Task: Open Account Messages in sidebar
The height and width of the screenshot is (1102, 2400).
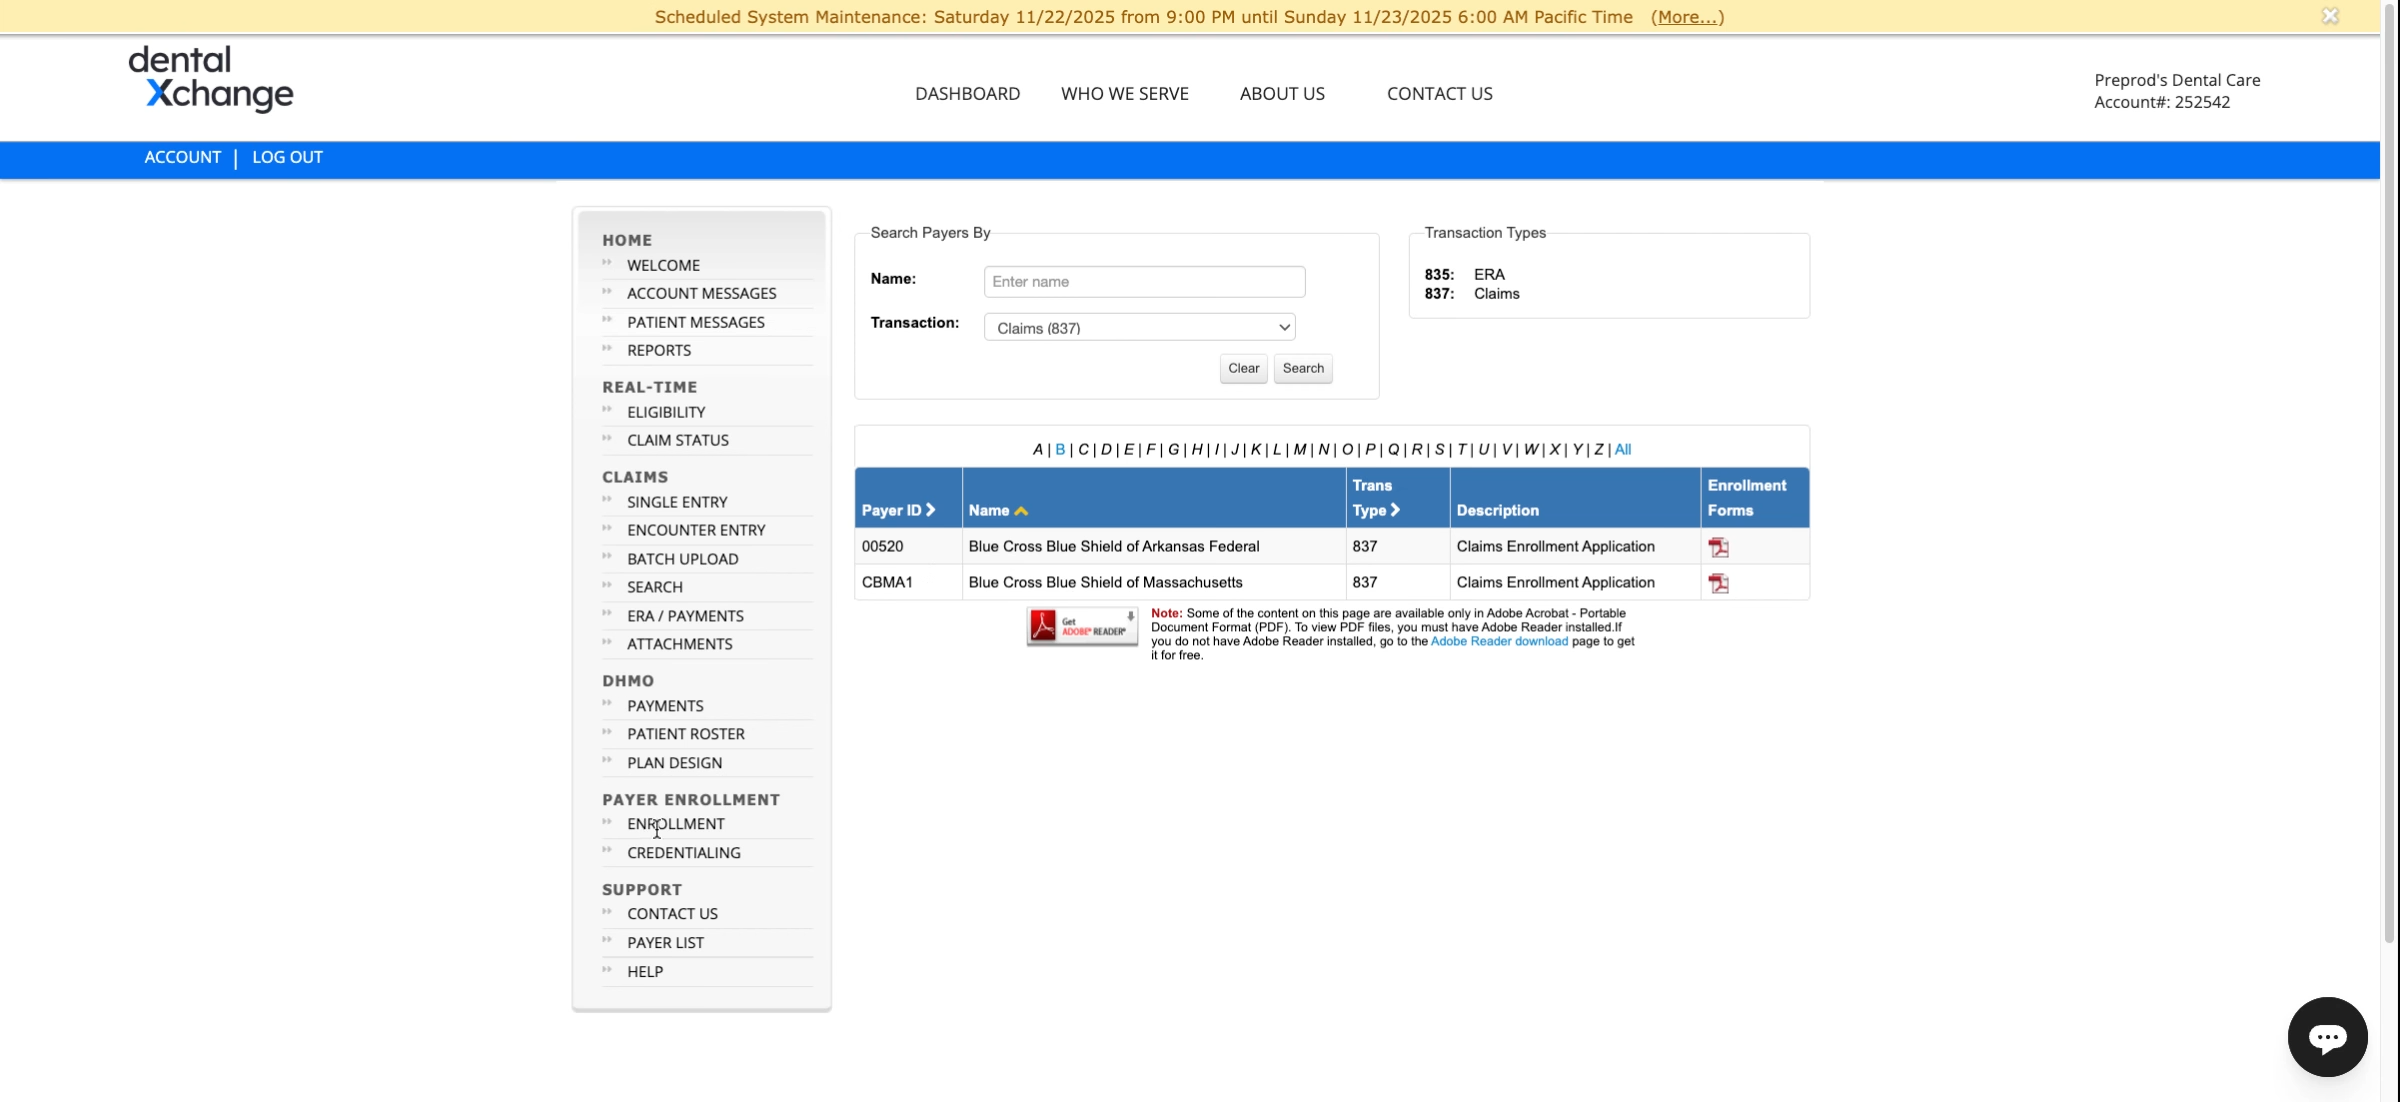Action: click(x=701, y=293)
